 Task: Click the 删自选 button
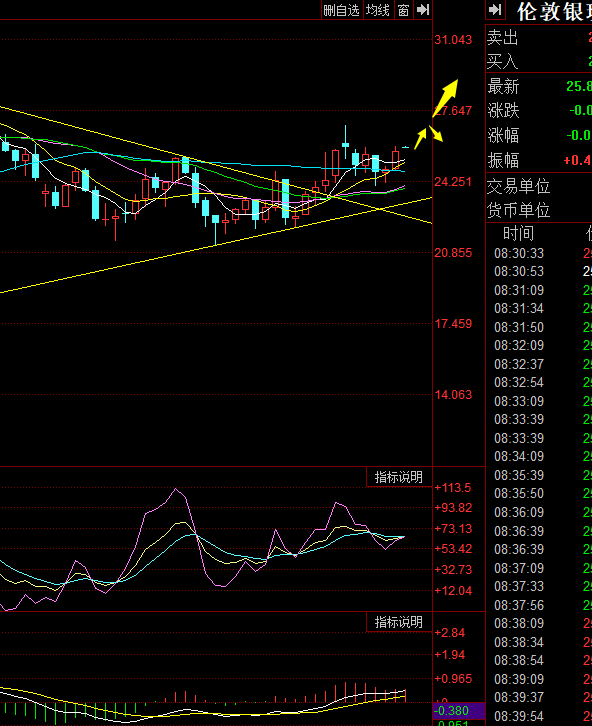(x=341, y=10)
